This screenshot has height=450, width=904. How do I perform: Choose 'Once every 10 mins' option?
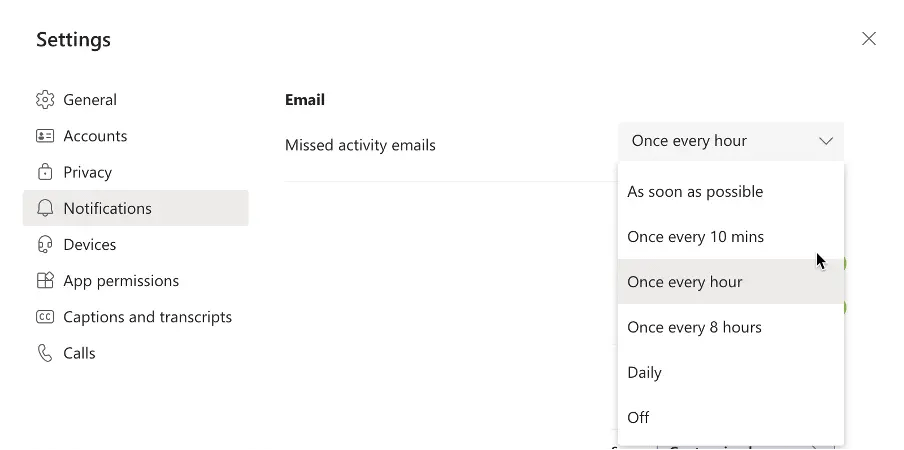click(x=695, y=237)
